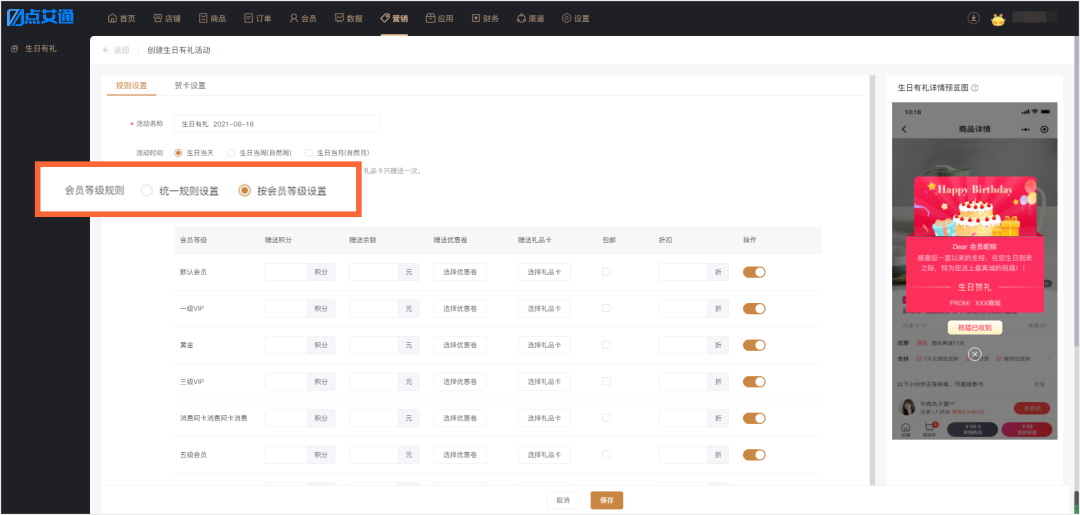Click 选择优惠卷 for 一级VIP row
This screenshot has width=1080, height=515.
pyautogui.click(x=460, y=308)
